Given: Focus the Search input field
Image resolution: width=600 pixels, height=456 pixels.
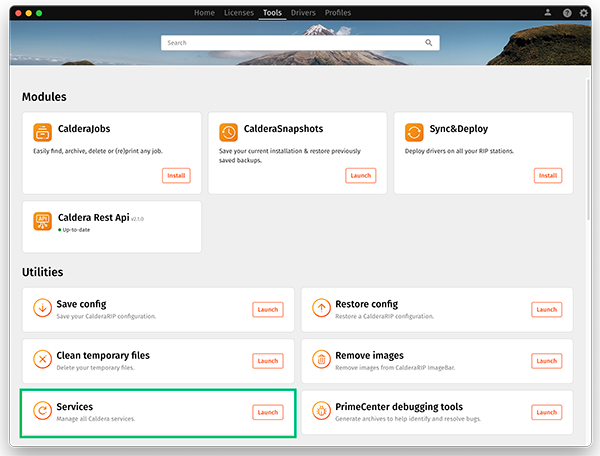Looking at the screenshot, I should 300,43.
